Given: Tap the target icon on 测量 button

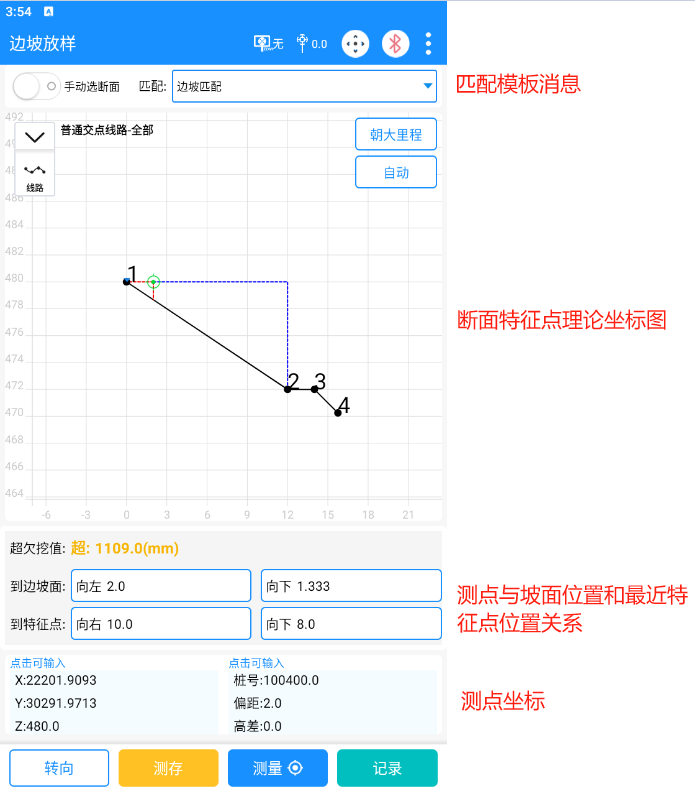Looking at the screenshot, I should [294, 768].
